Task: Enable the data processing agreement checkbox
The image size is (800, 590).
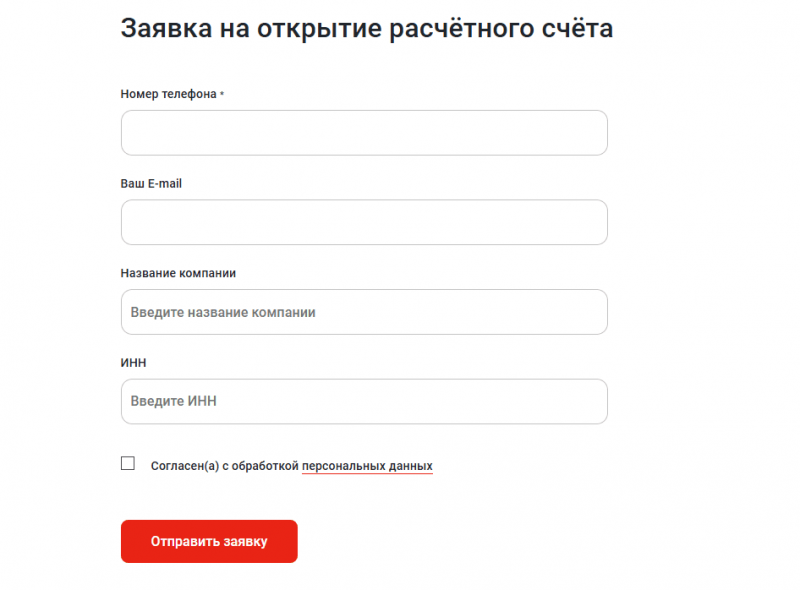Action: point(128,462)
